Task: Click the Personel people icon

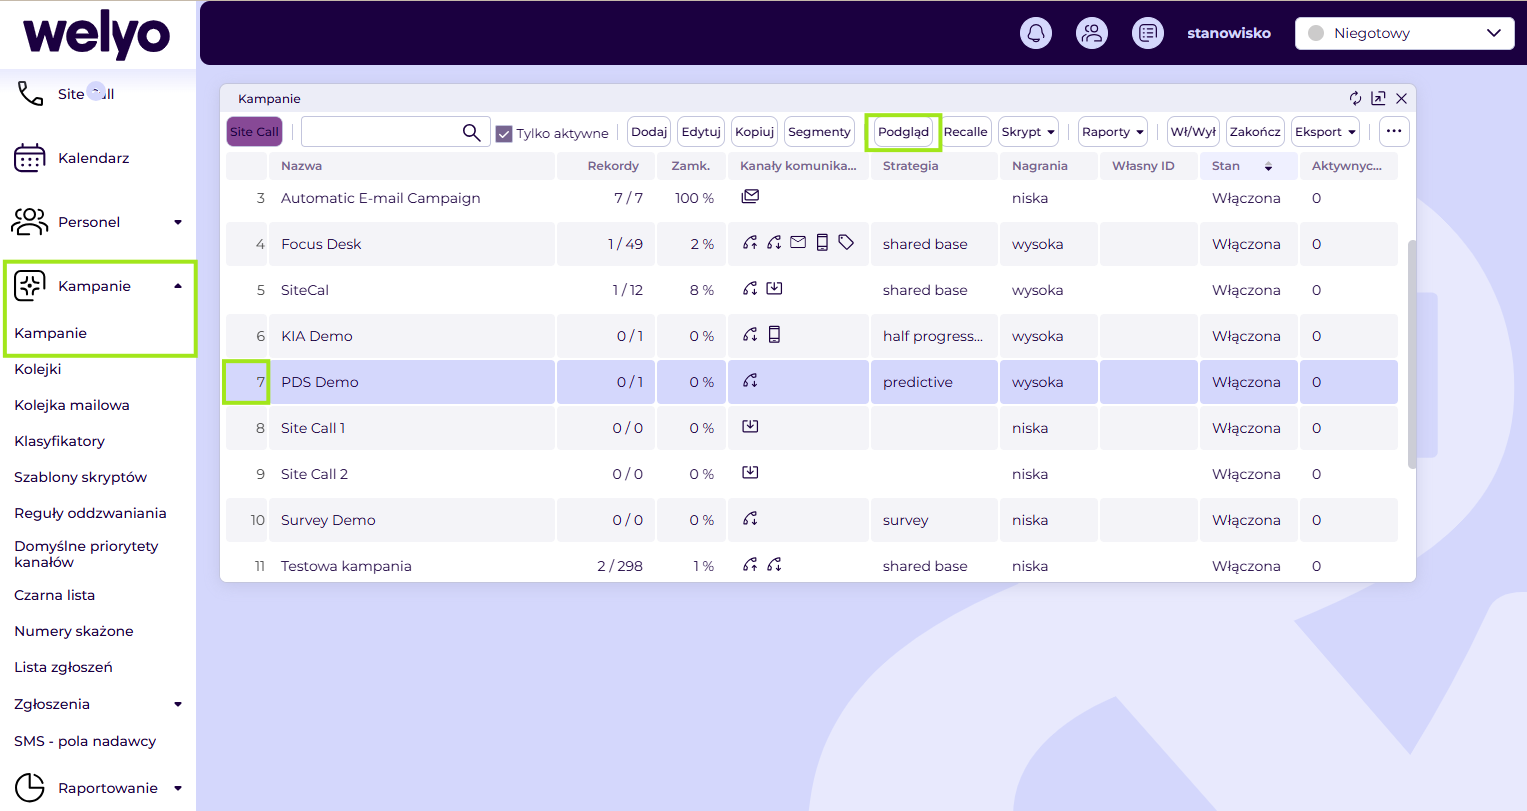Action: click(x=30, y=222)
